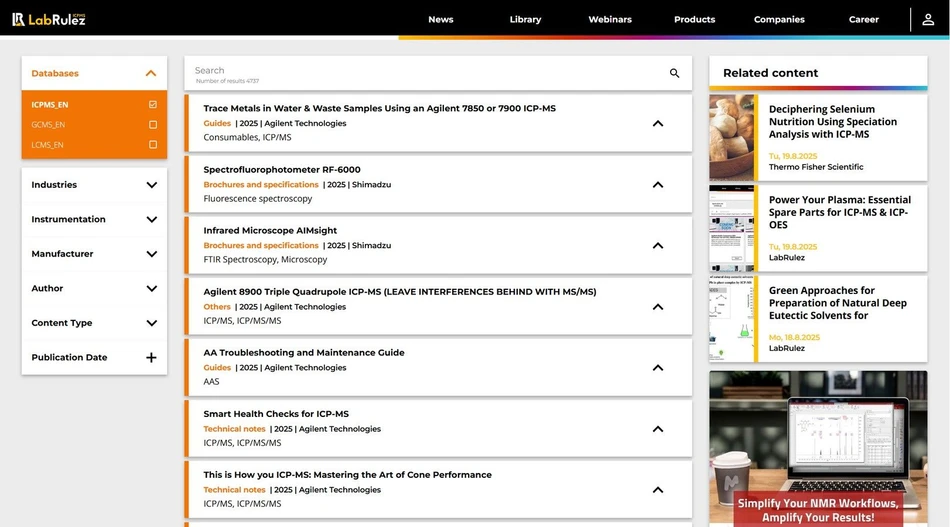Open Spectrofluorophotometer RF-6000 result
The image size is (950, 527).
282,170
